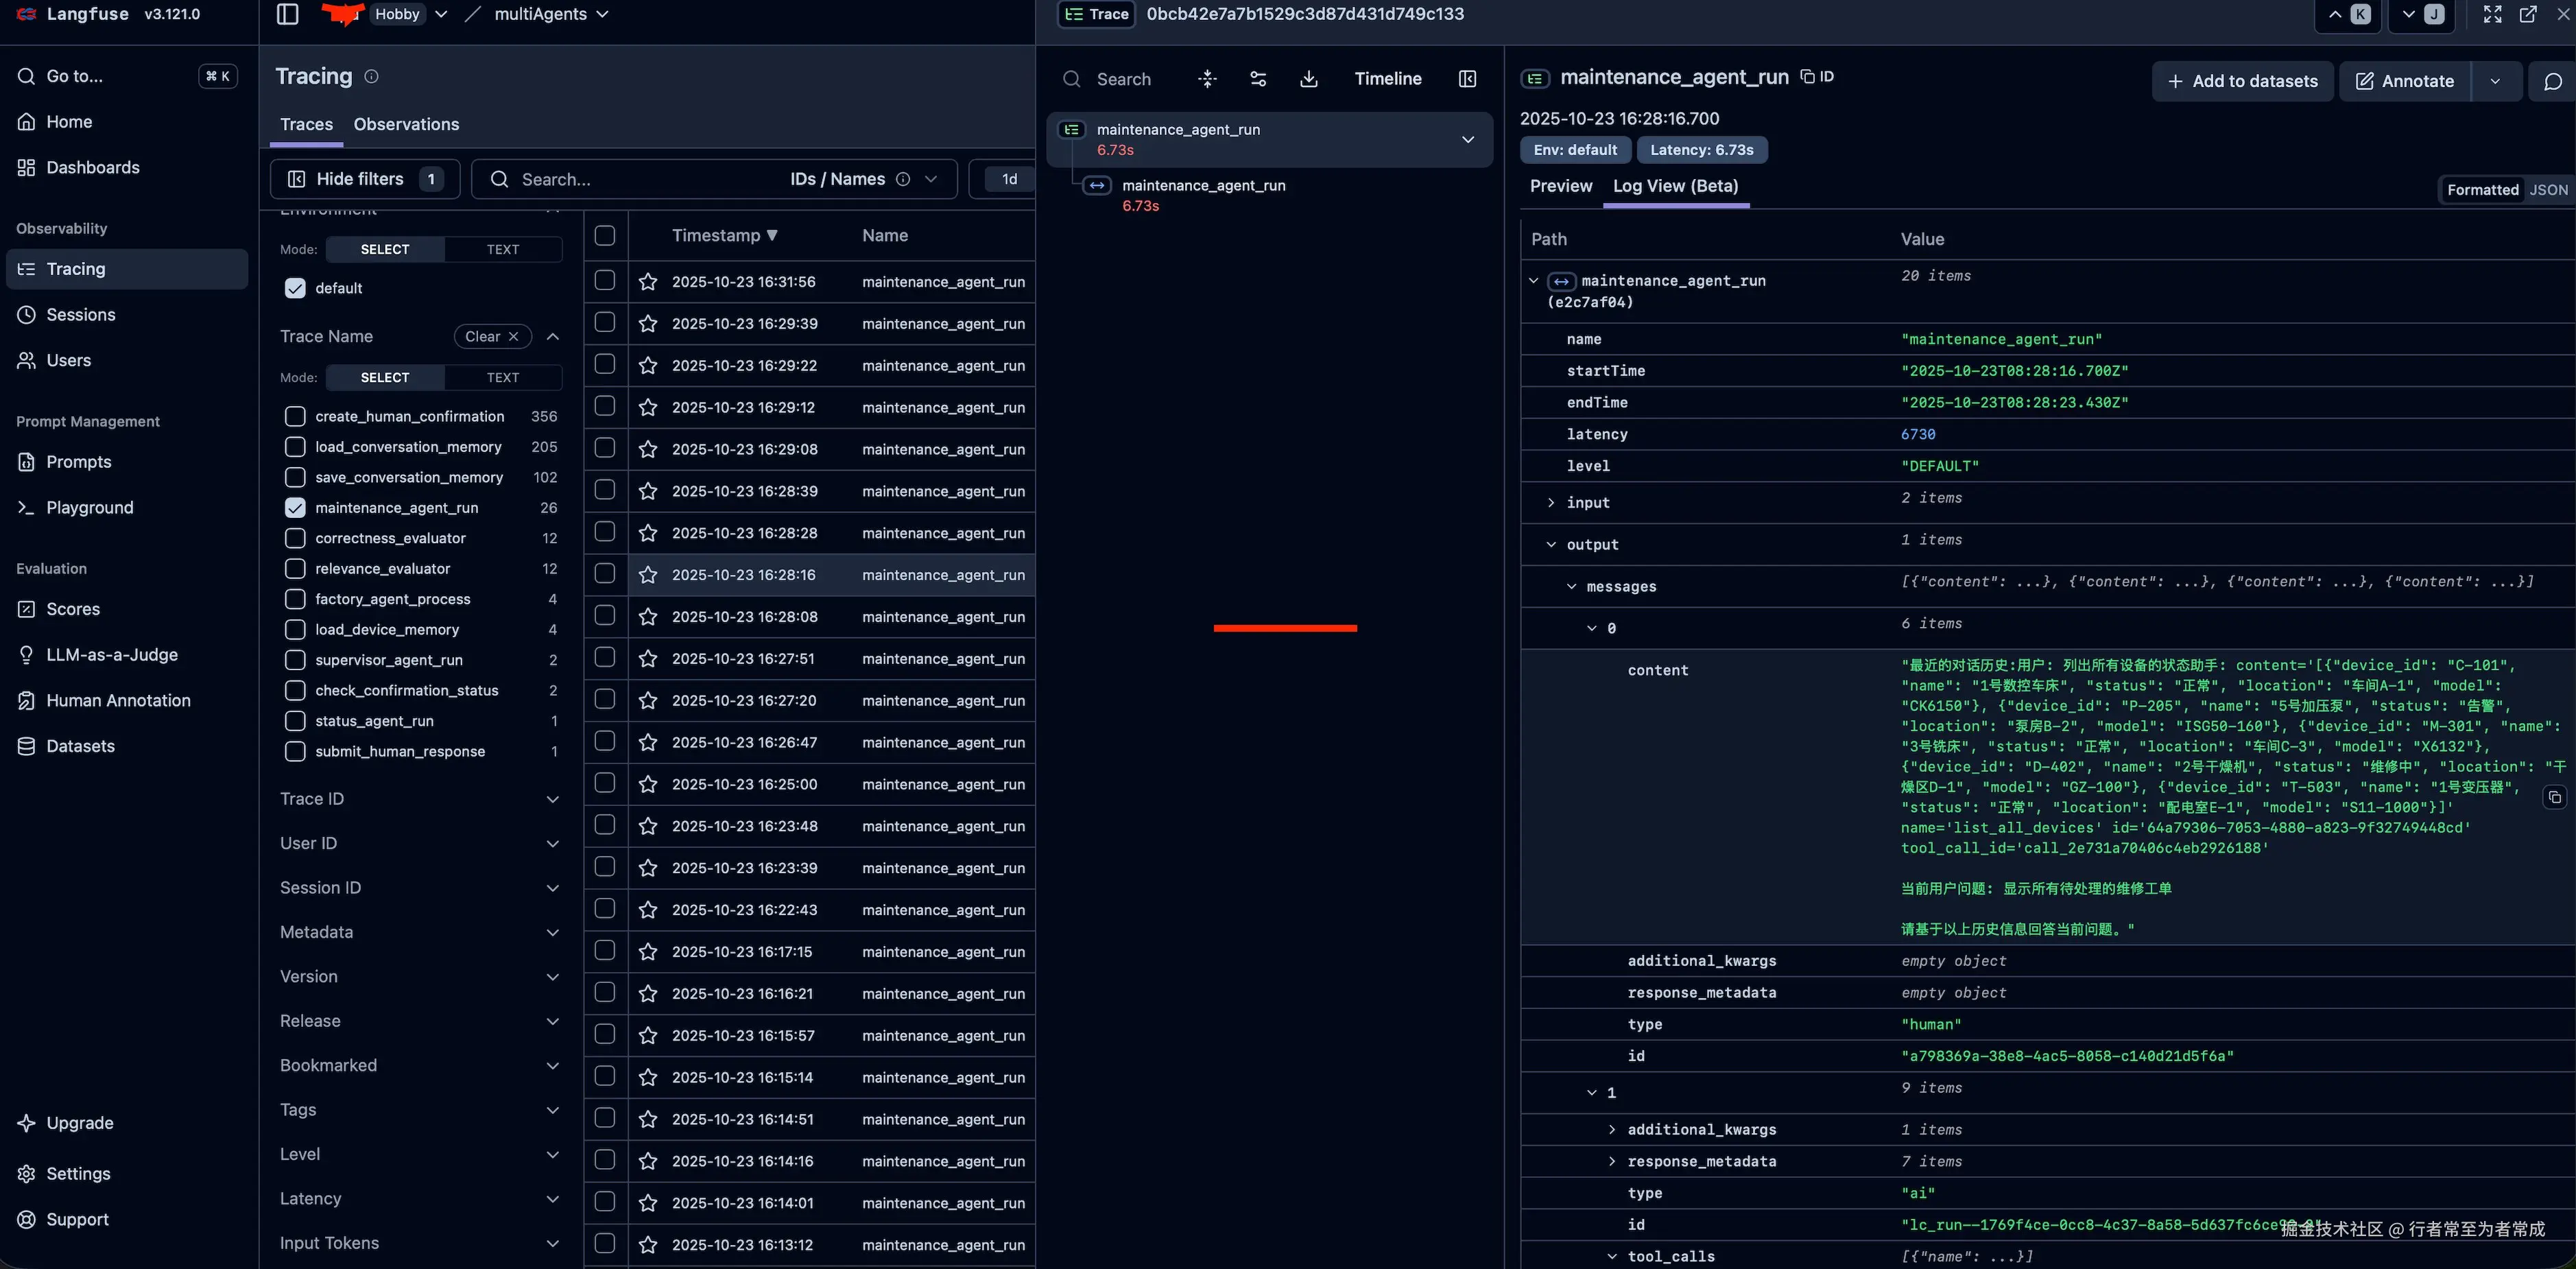
Task: Open LLM-as-a-Judge in sidebar
Action: coord(111,655)
